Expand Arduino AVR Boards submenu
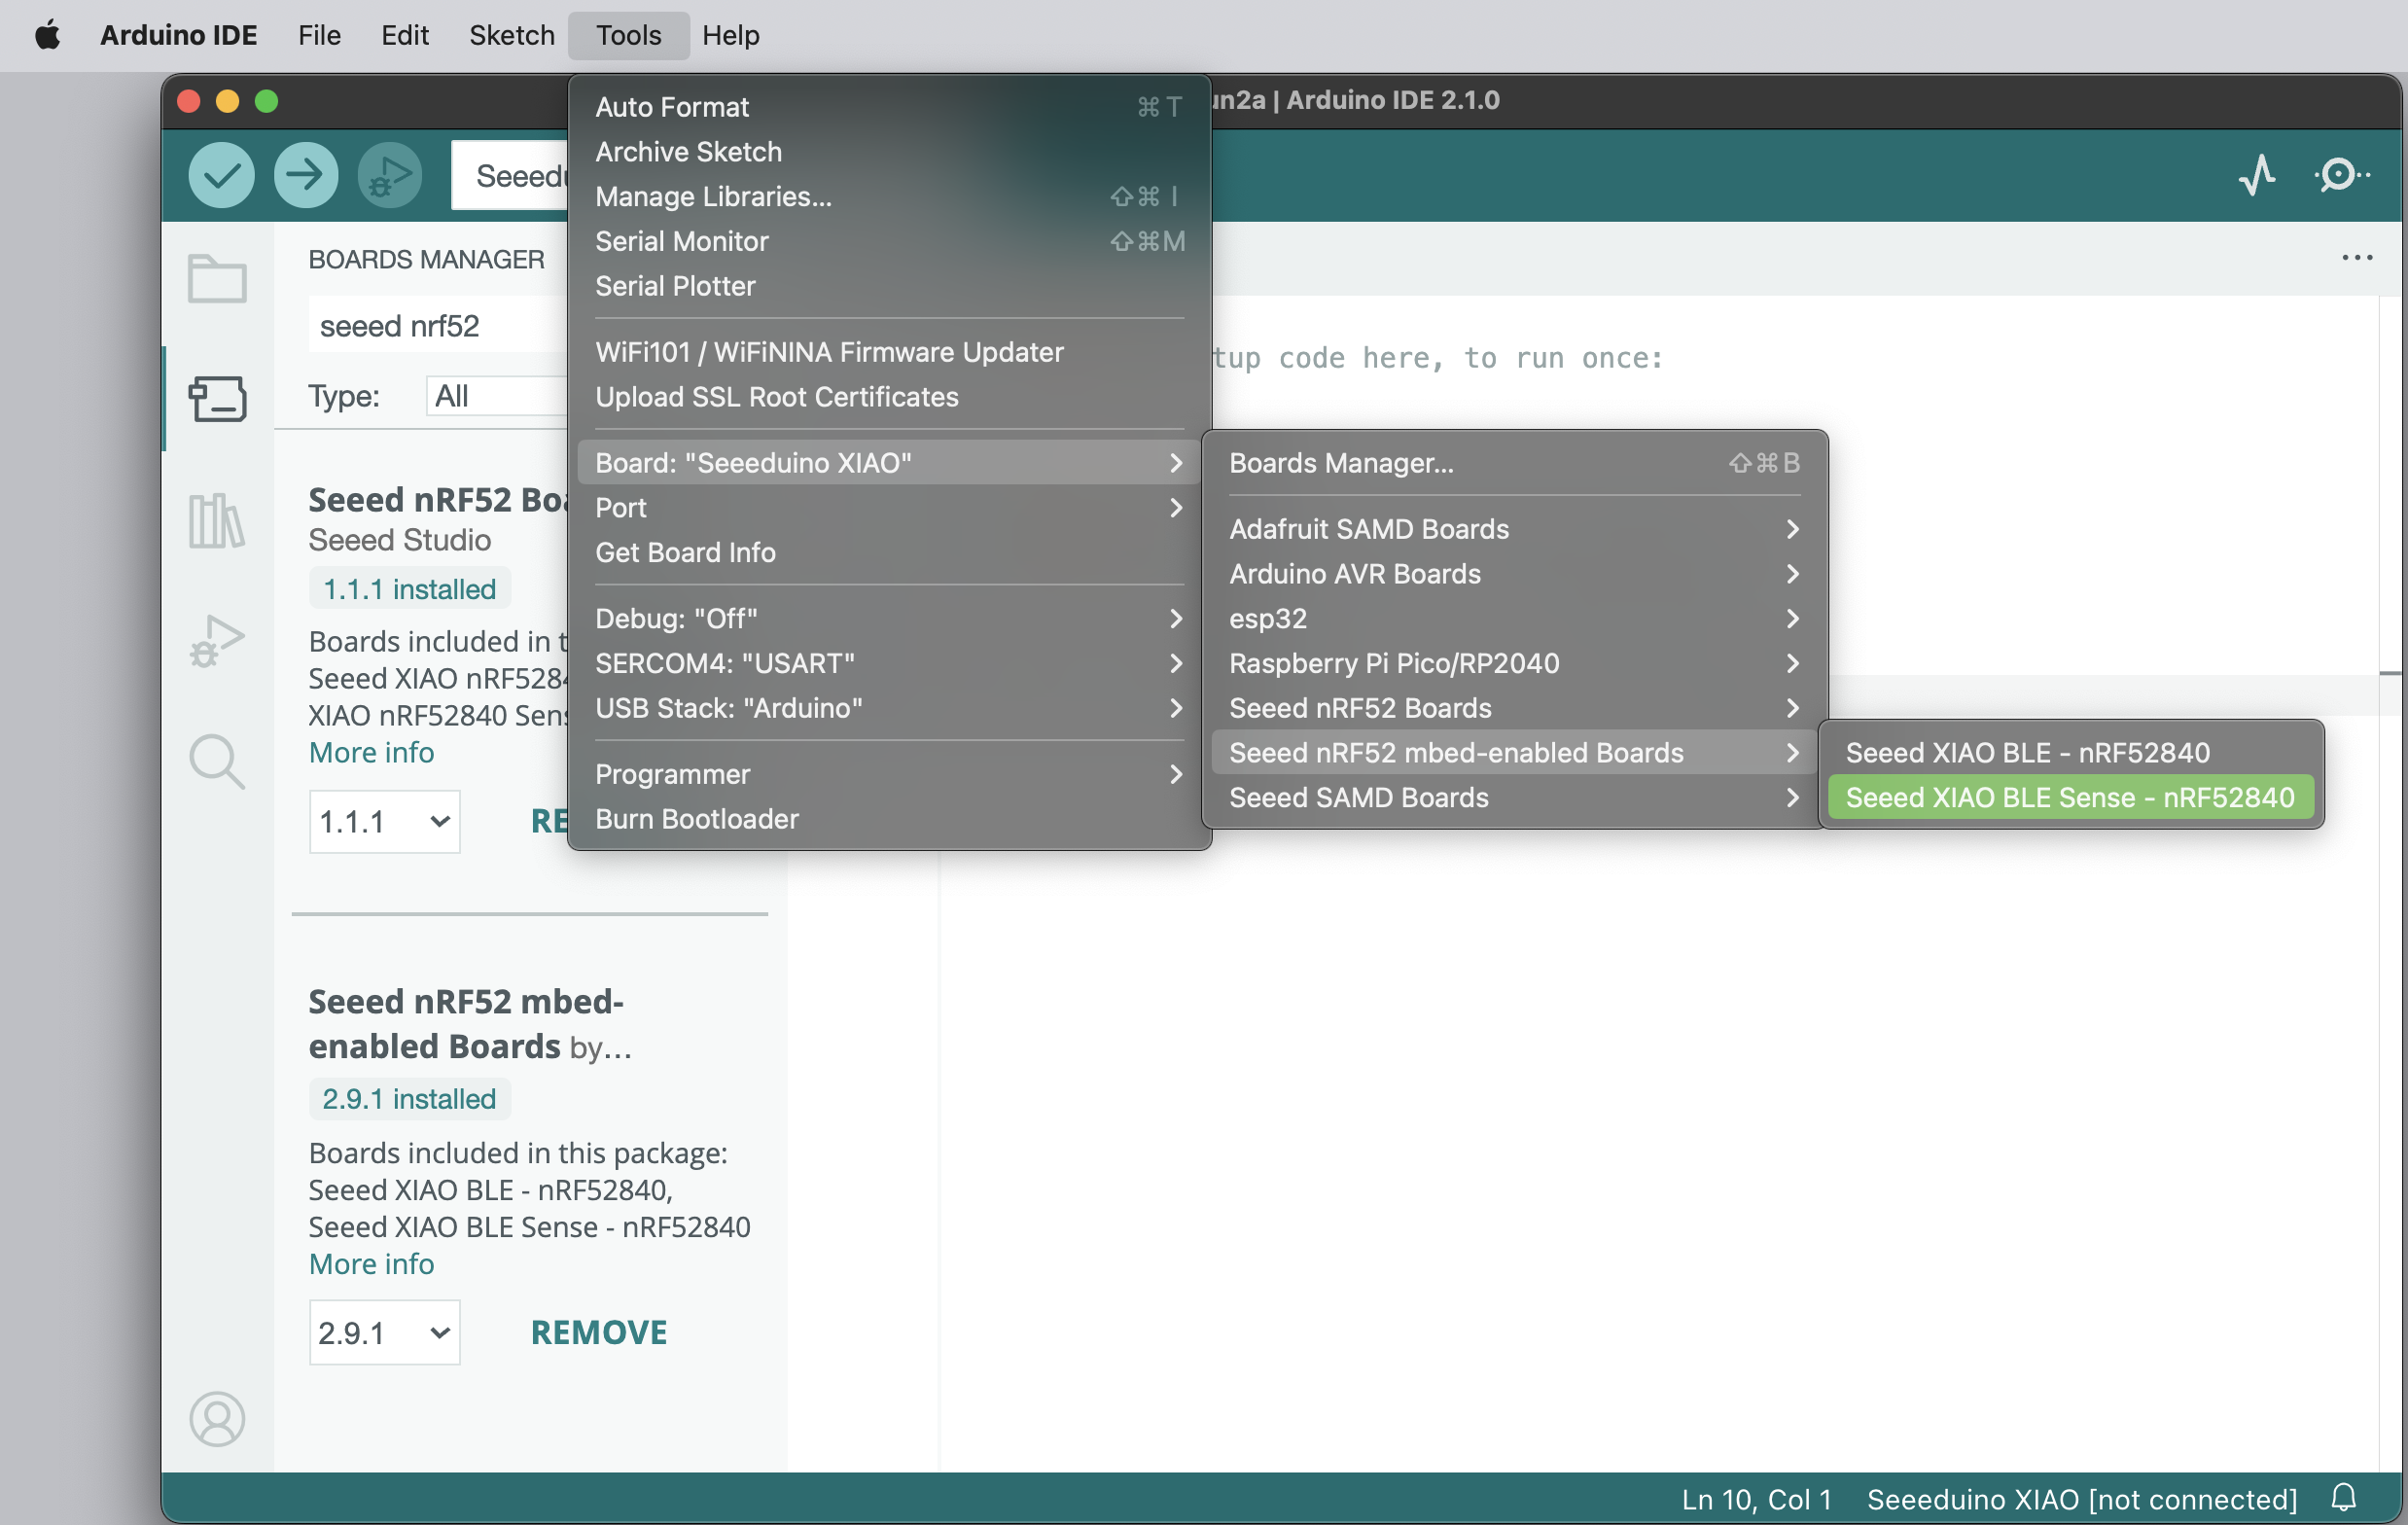Screen dimensions: 2408x1525 click(1514, 575)
